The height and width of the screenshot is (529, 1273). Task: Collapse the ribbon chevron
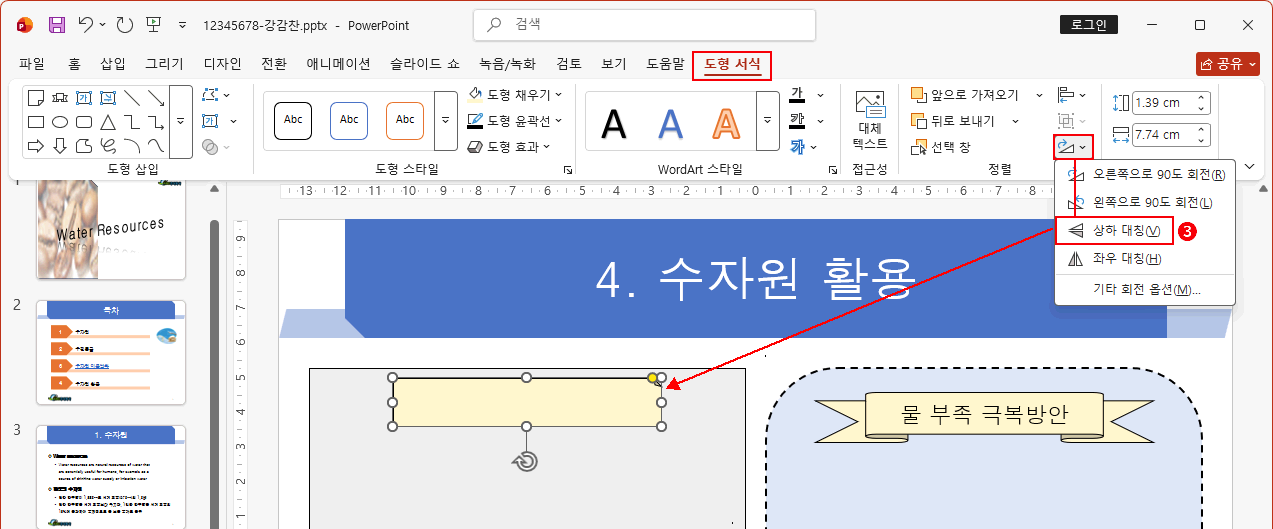pos(1248,165)
